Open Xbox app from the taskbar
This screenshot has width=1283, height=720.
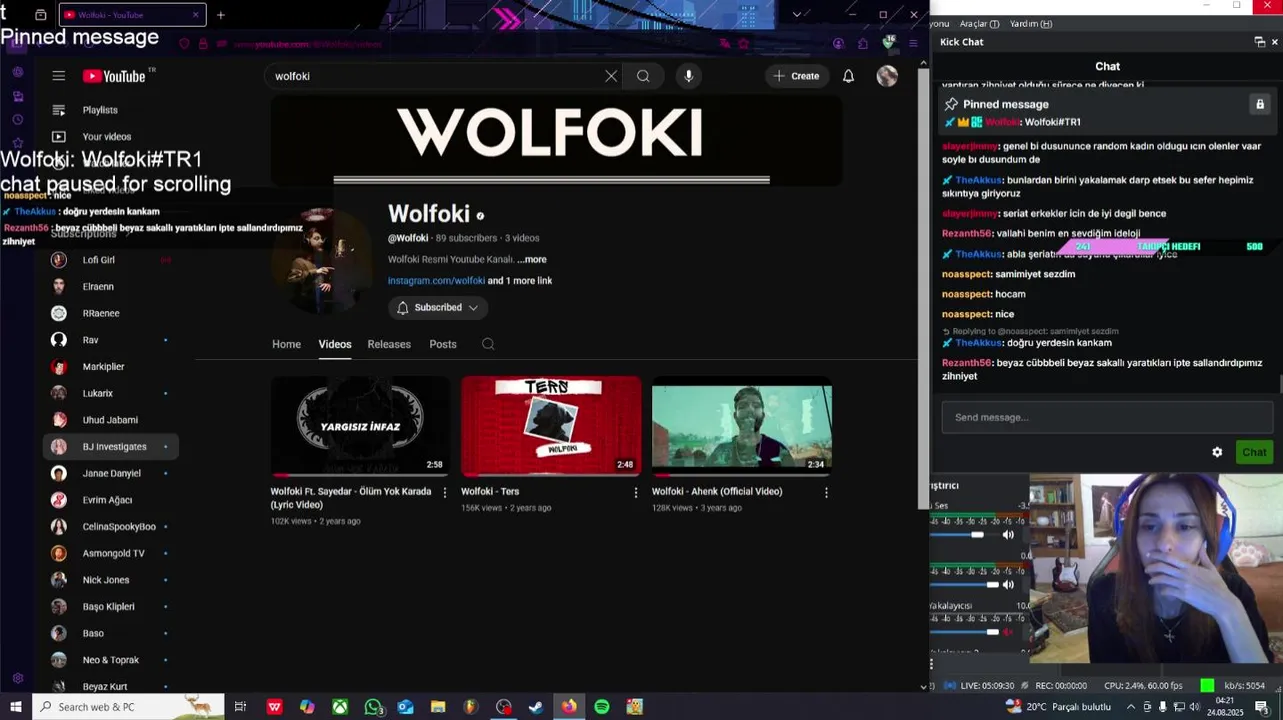[x=340, y=707]
